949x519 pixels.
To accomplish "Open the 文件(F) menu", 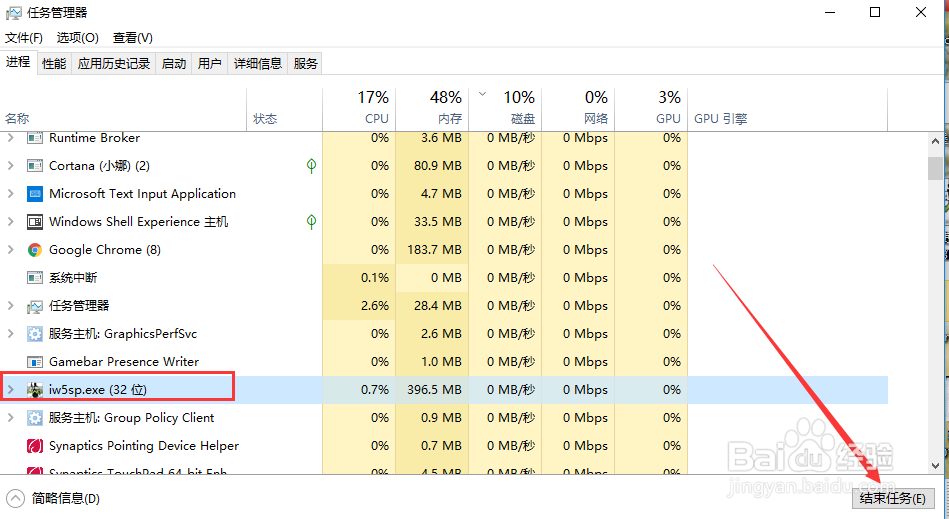I will [24, 38].
